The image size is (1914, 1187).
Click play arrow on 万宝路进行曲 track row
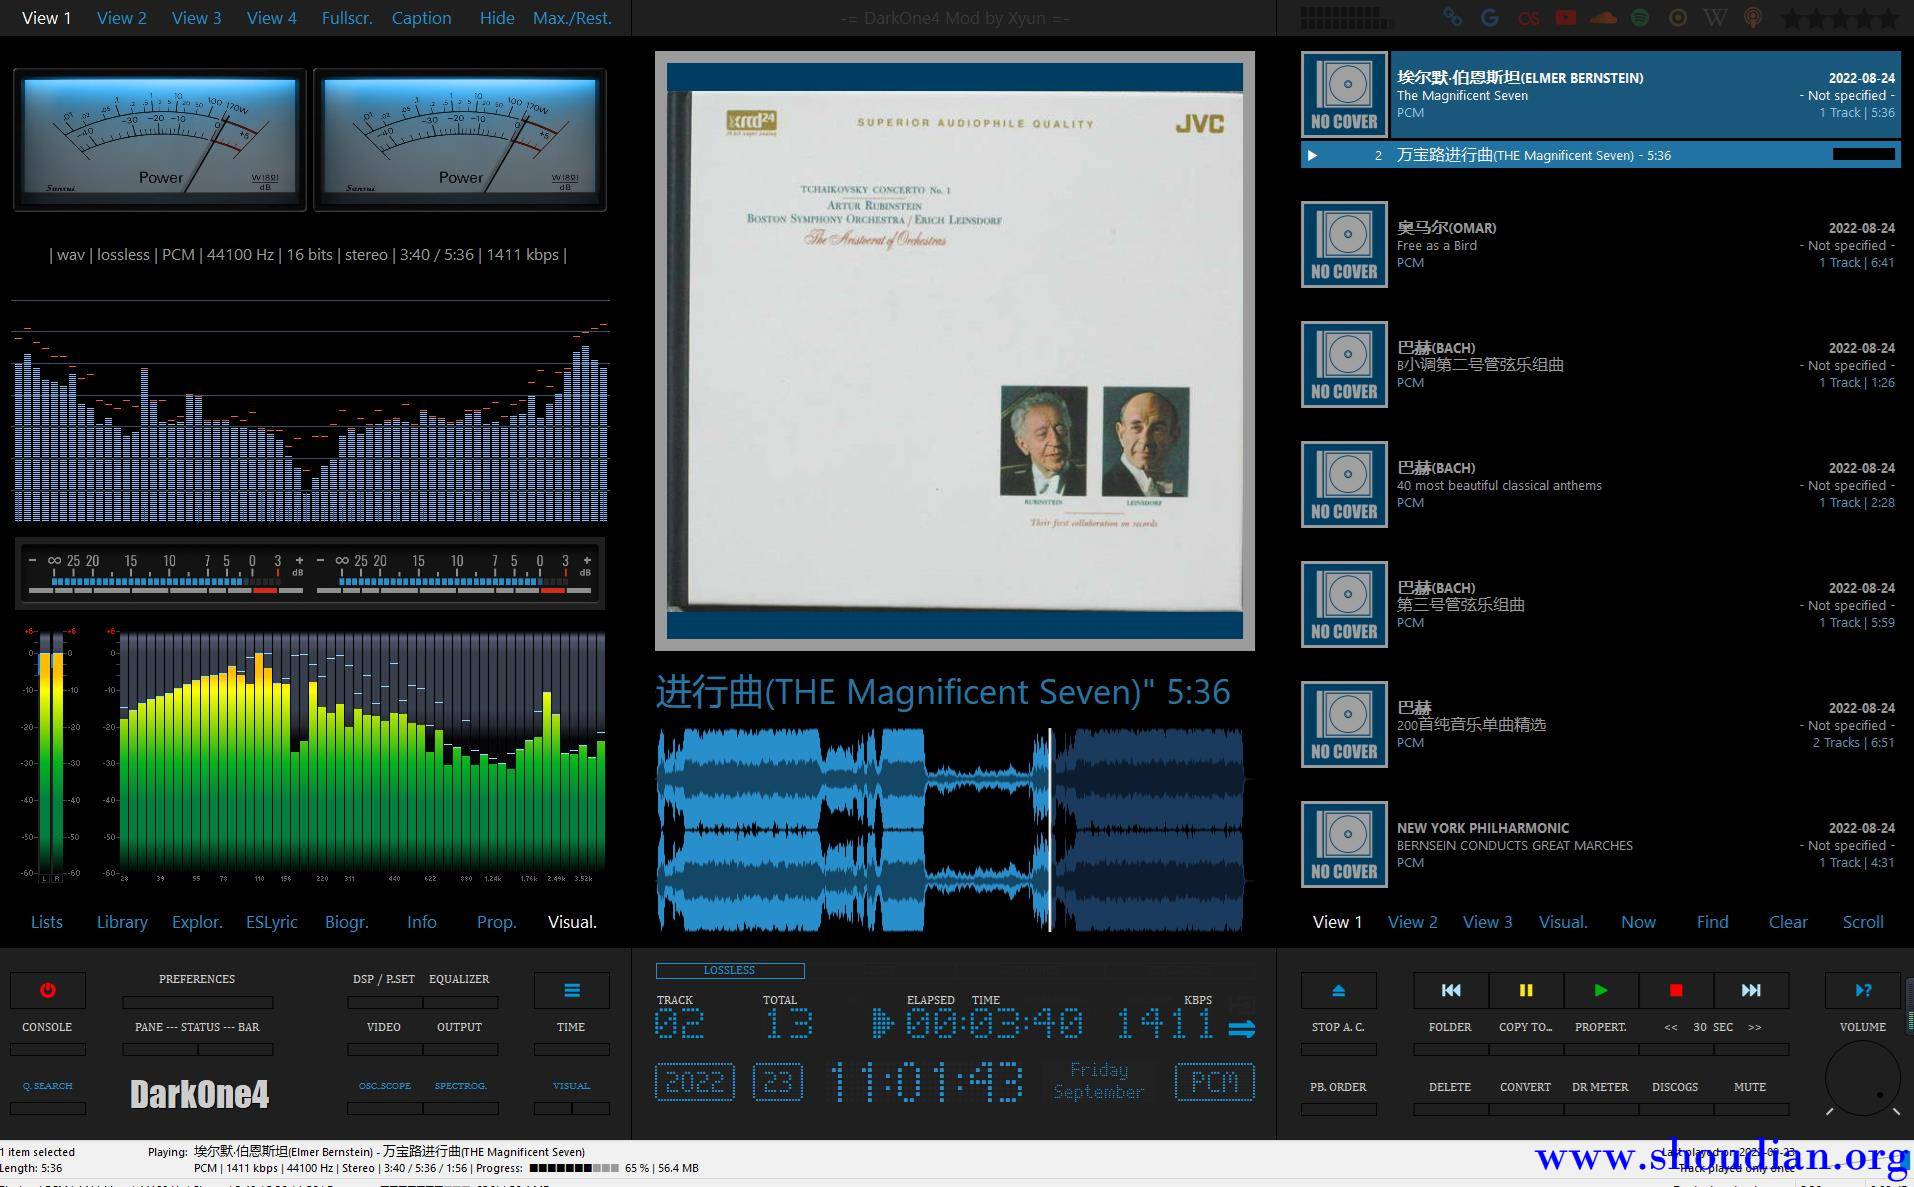[1312, 155]
